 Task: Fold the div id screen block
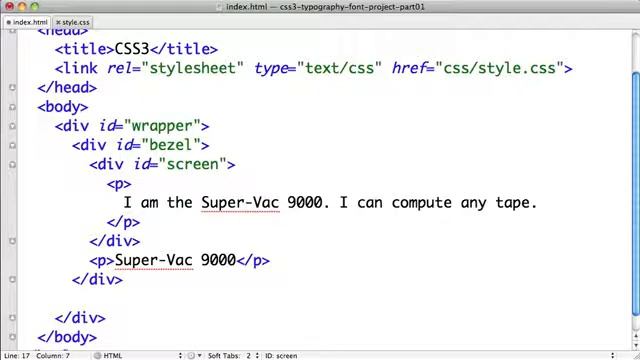pos(12,164)
